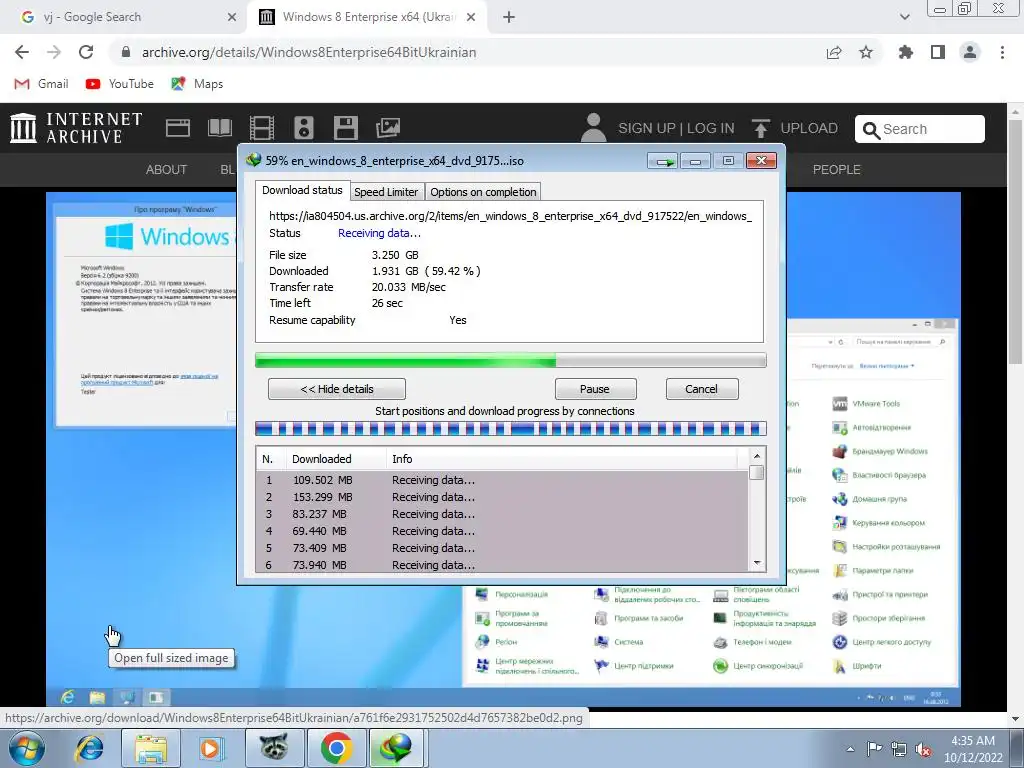1024x768 pixels.
Task: Bookmark this page with the star icon
Action: [x=866, y=52]
